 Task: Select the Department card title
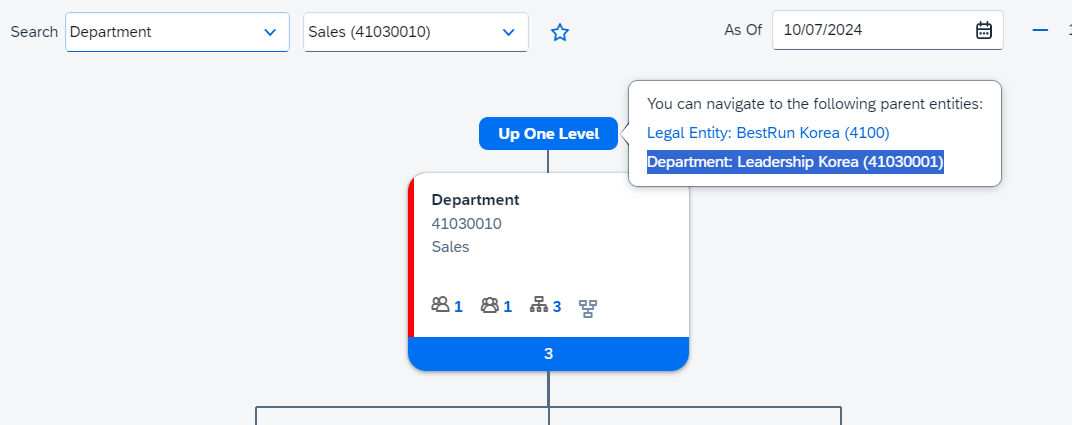coord(475,200)
